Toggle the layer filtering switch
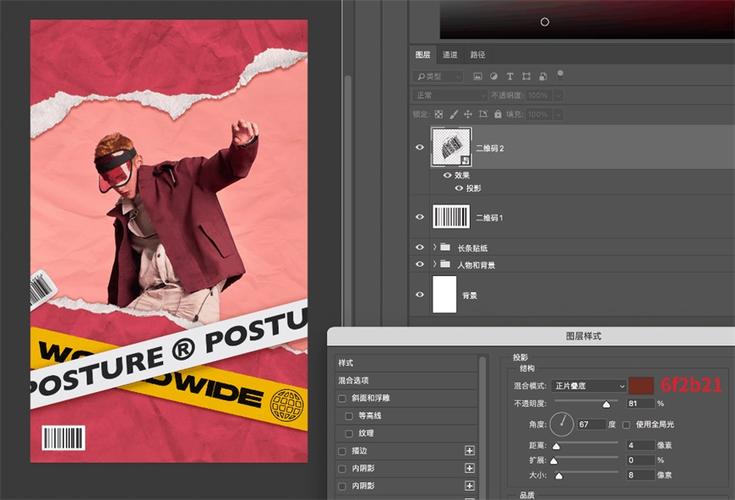The height and width of the screenshot is (500, 735). click(x=560, y=74)
